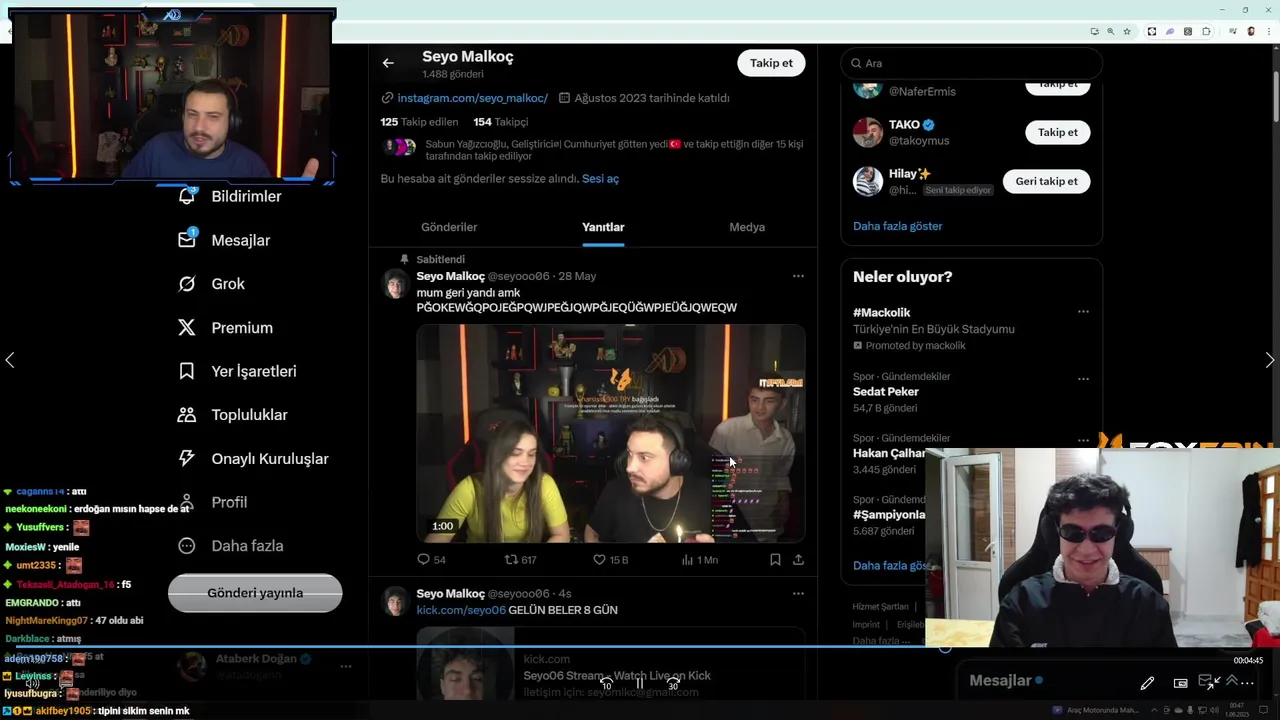Screen dimensions: 1280x720
Task: Play the pinned tweet video thumbnail
Action: pyautogui.click(x=610, y=433)
